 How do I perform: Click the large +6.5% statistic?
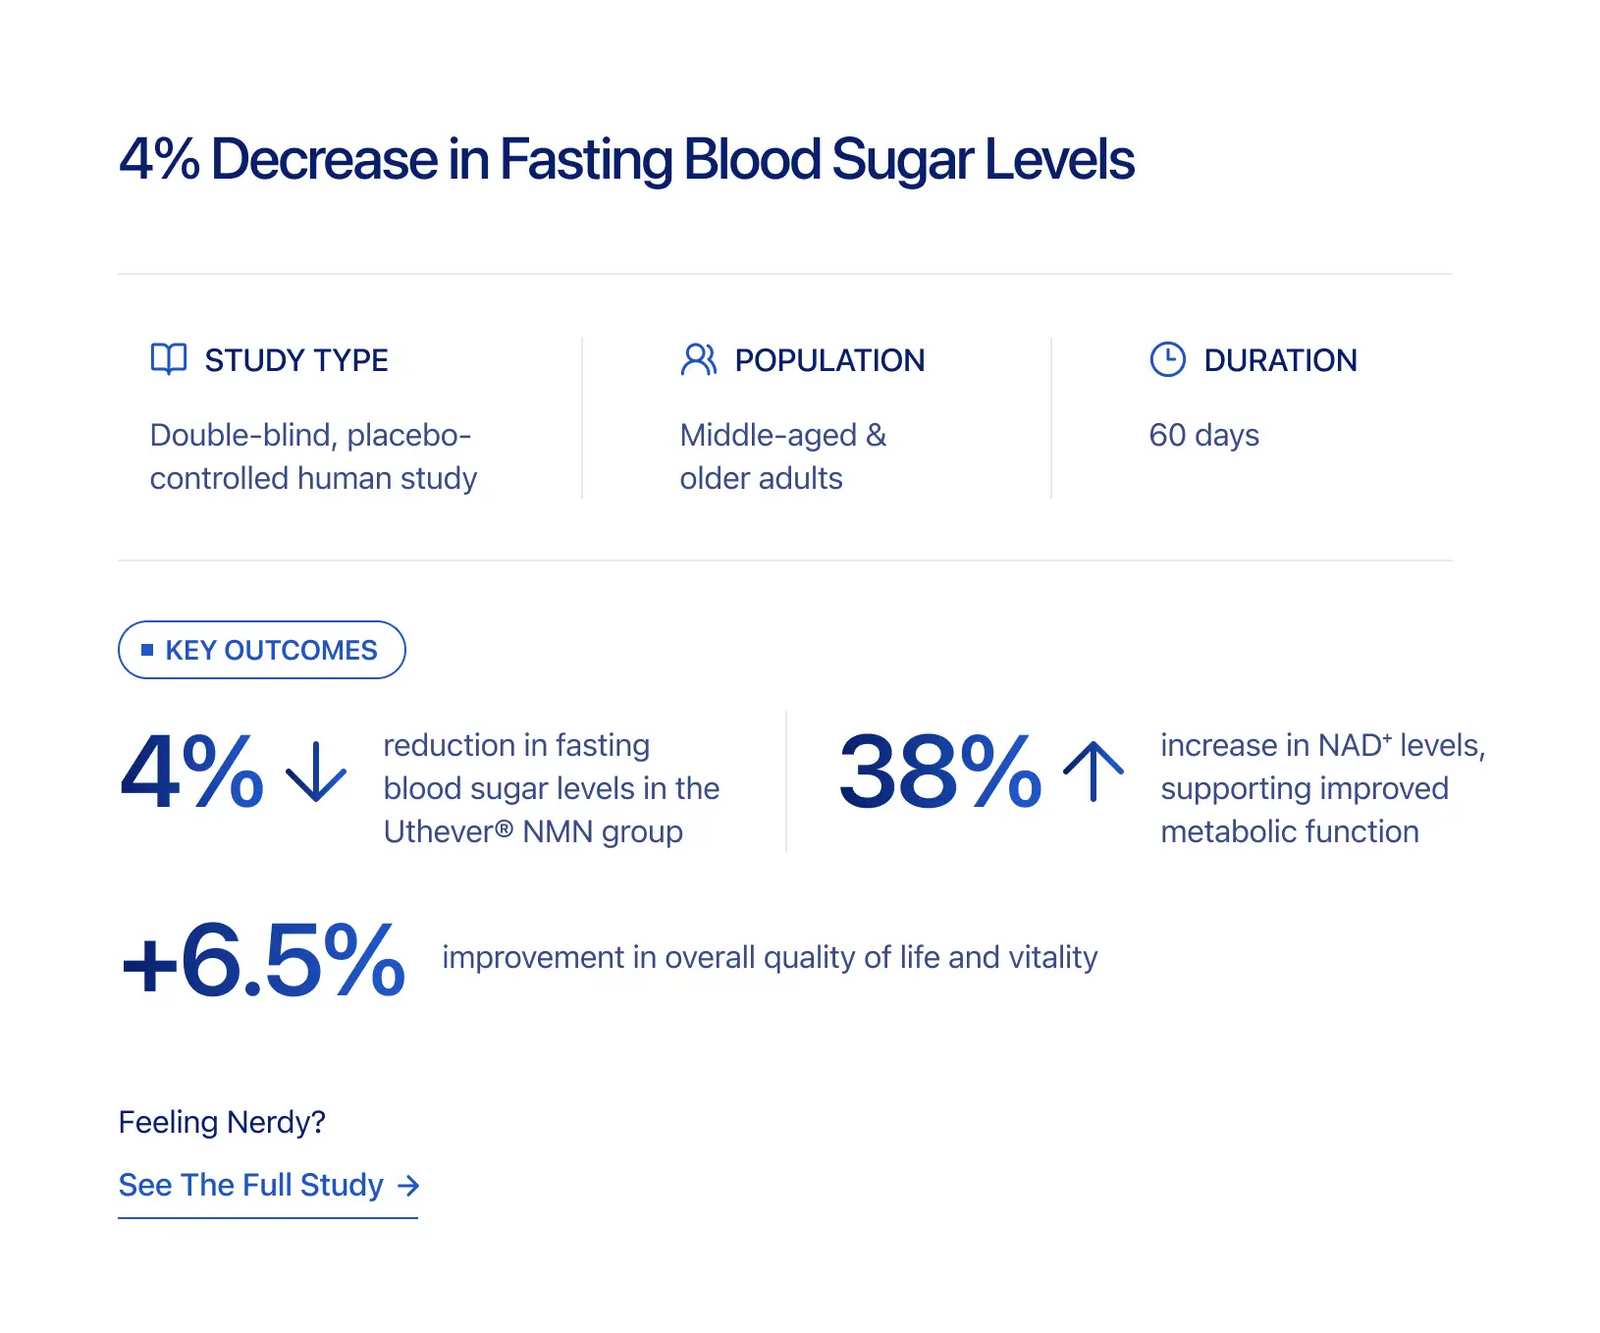(262, 961)
